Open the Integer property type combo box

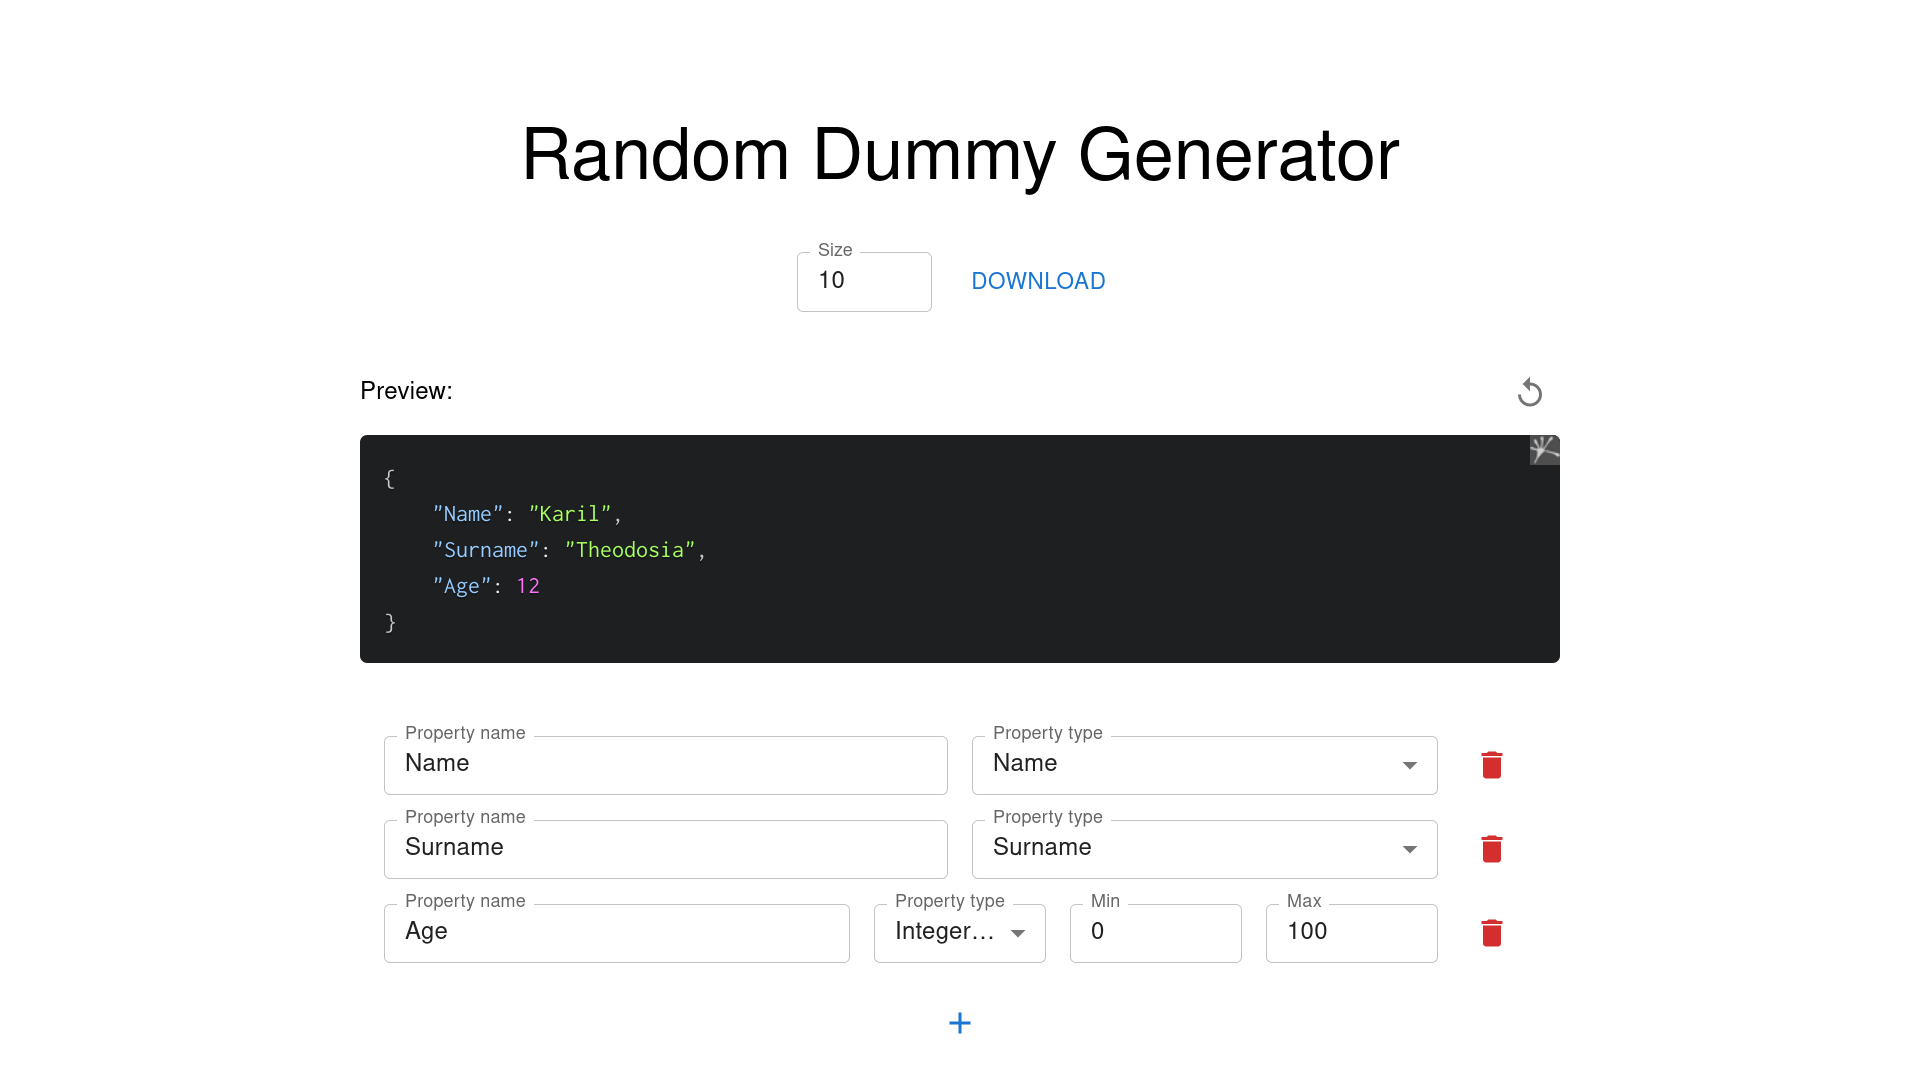pos(959,933)
